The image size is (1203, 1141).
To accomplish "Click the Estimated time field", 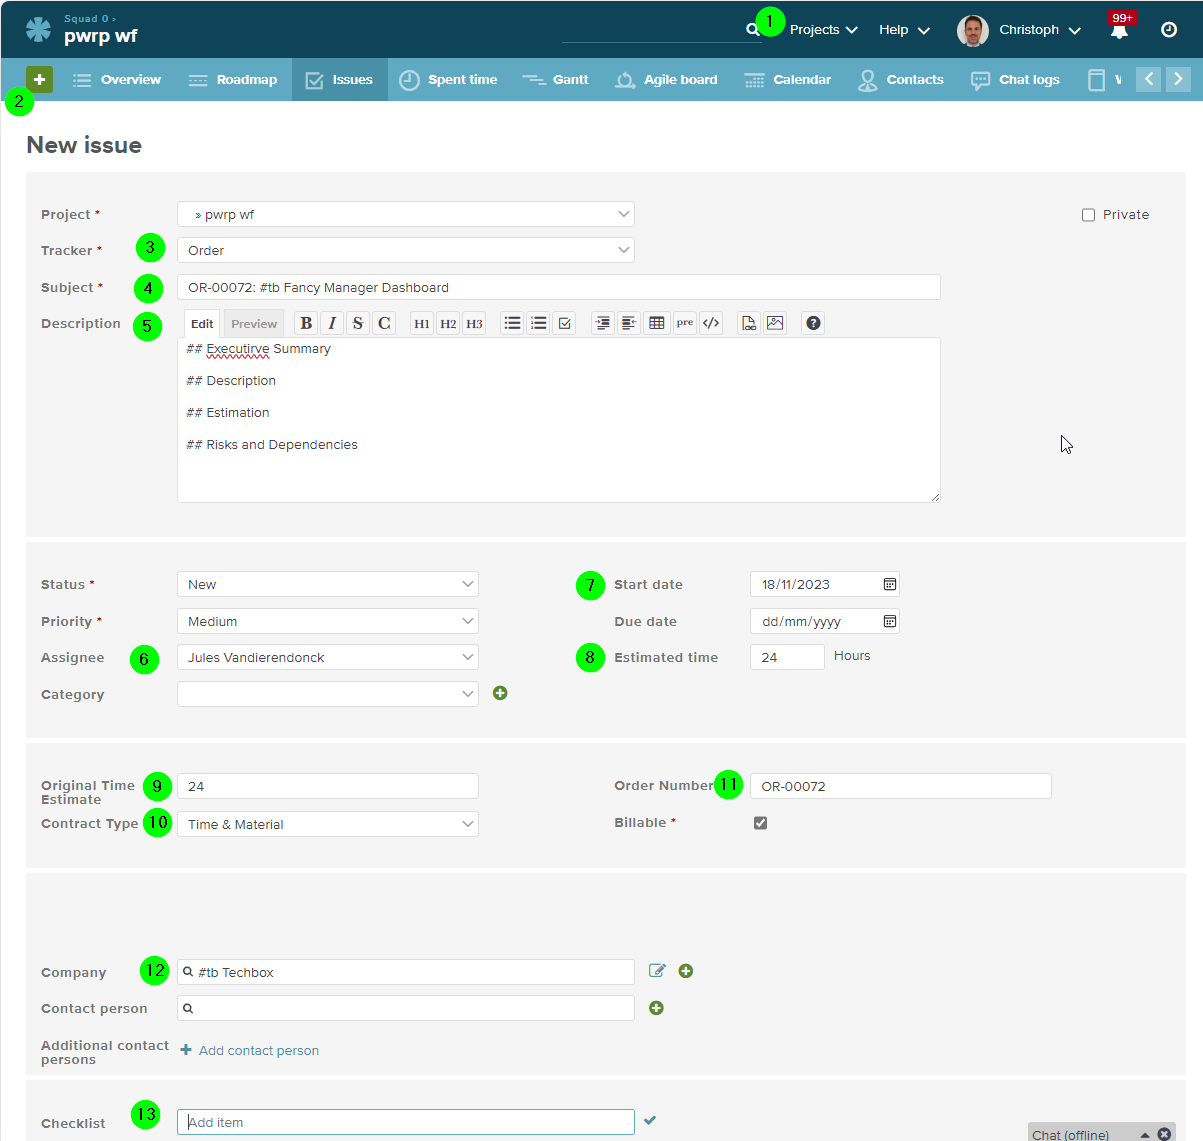I will point(787,657).
